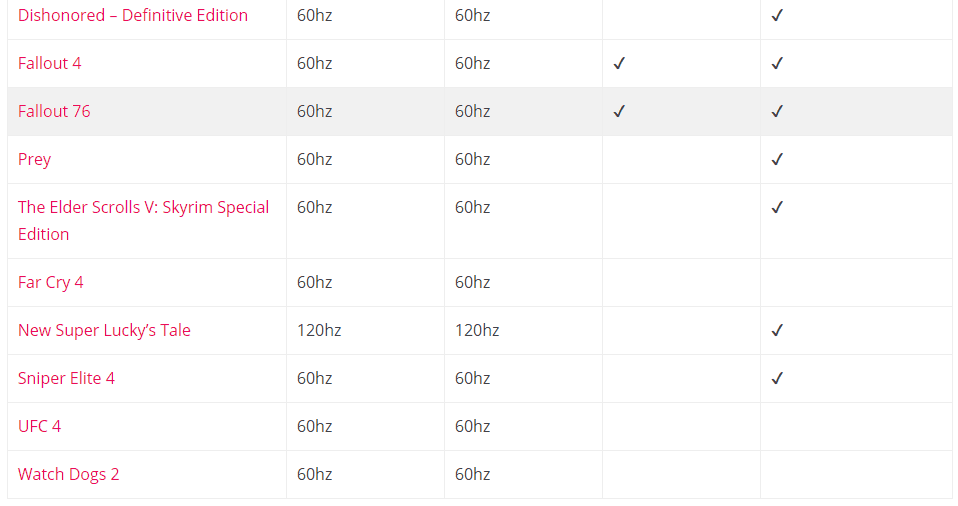
Task: Click the Sniper Elite 4 link
Action: point(66,378)
